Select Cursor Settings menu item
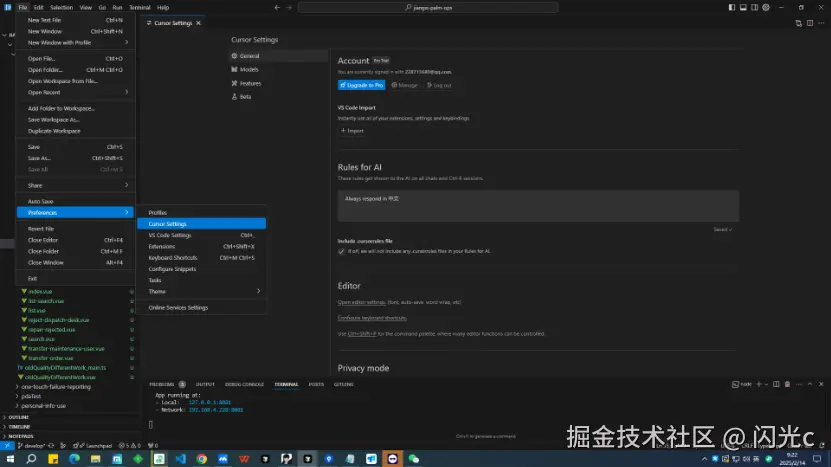This screenshot has width=831, height=467. [x=201, y=224]
